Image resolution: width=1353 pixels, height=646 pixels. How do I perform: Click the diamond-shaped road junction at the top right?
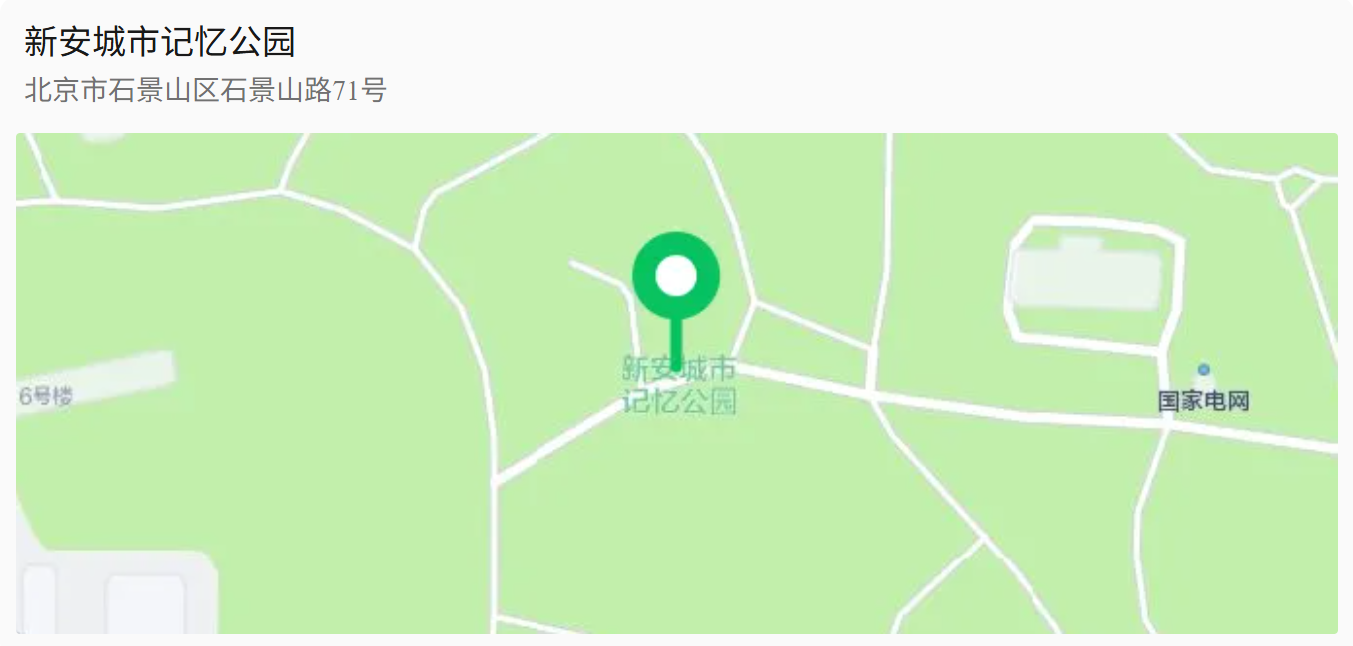(x=1298, y=187)
